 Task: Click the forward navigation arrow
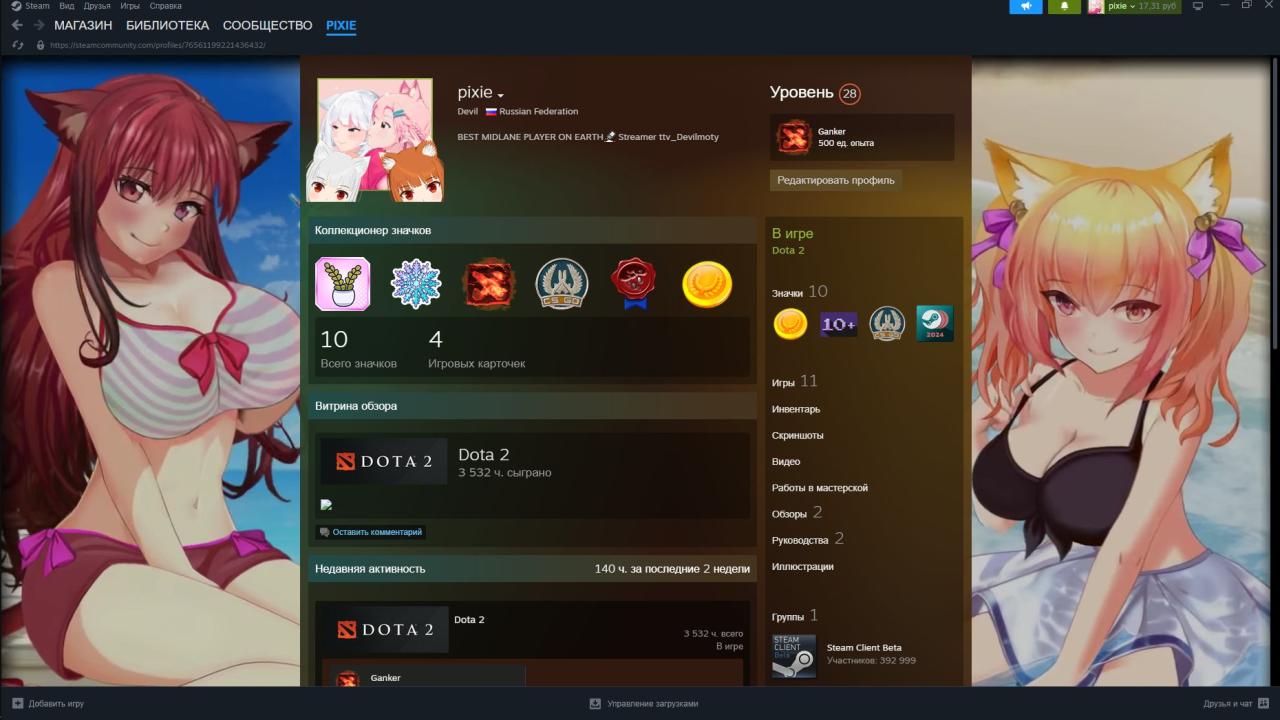[x=39, y=25]
